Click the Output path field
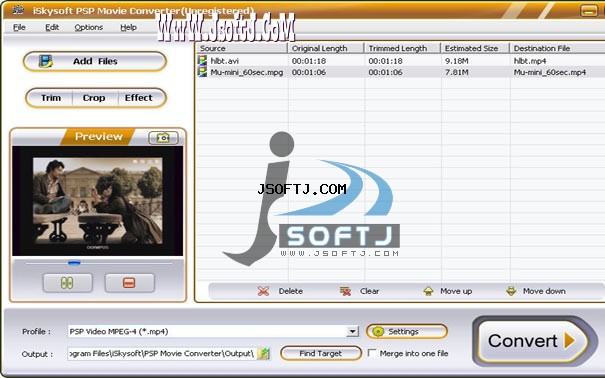Screen dimensions: 605x378 [162, 353]
